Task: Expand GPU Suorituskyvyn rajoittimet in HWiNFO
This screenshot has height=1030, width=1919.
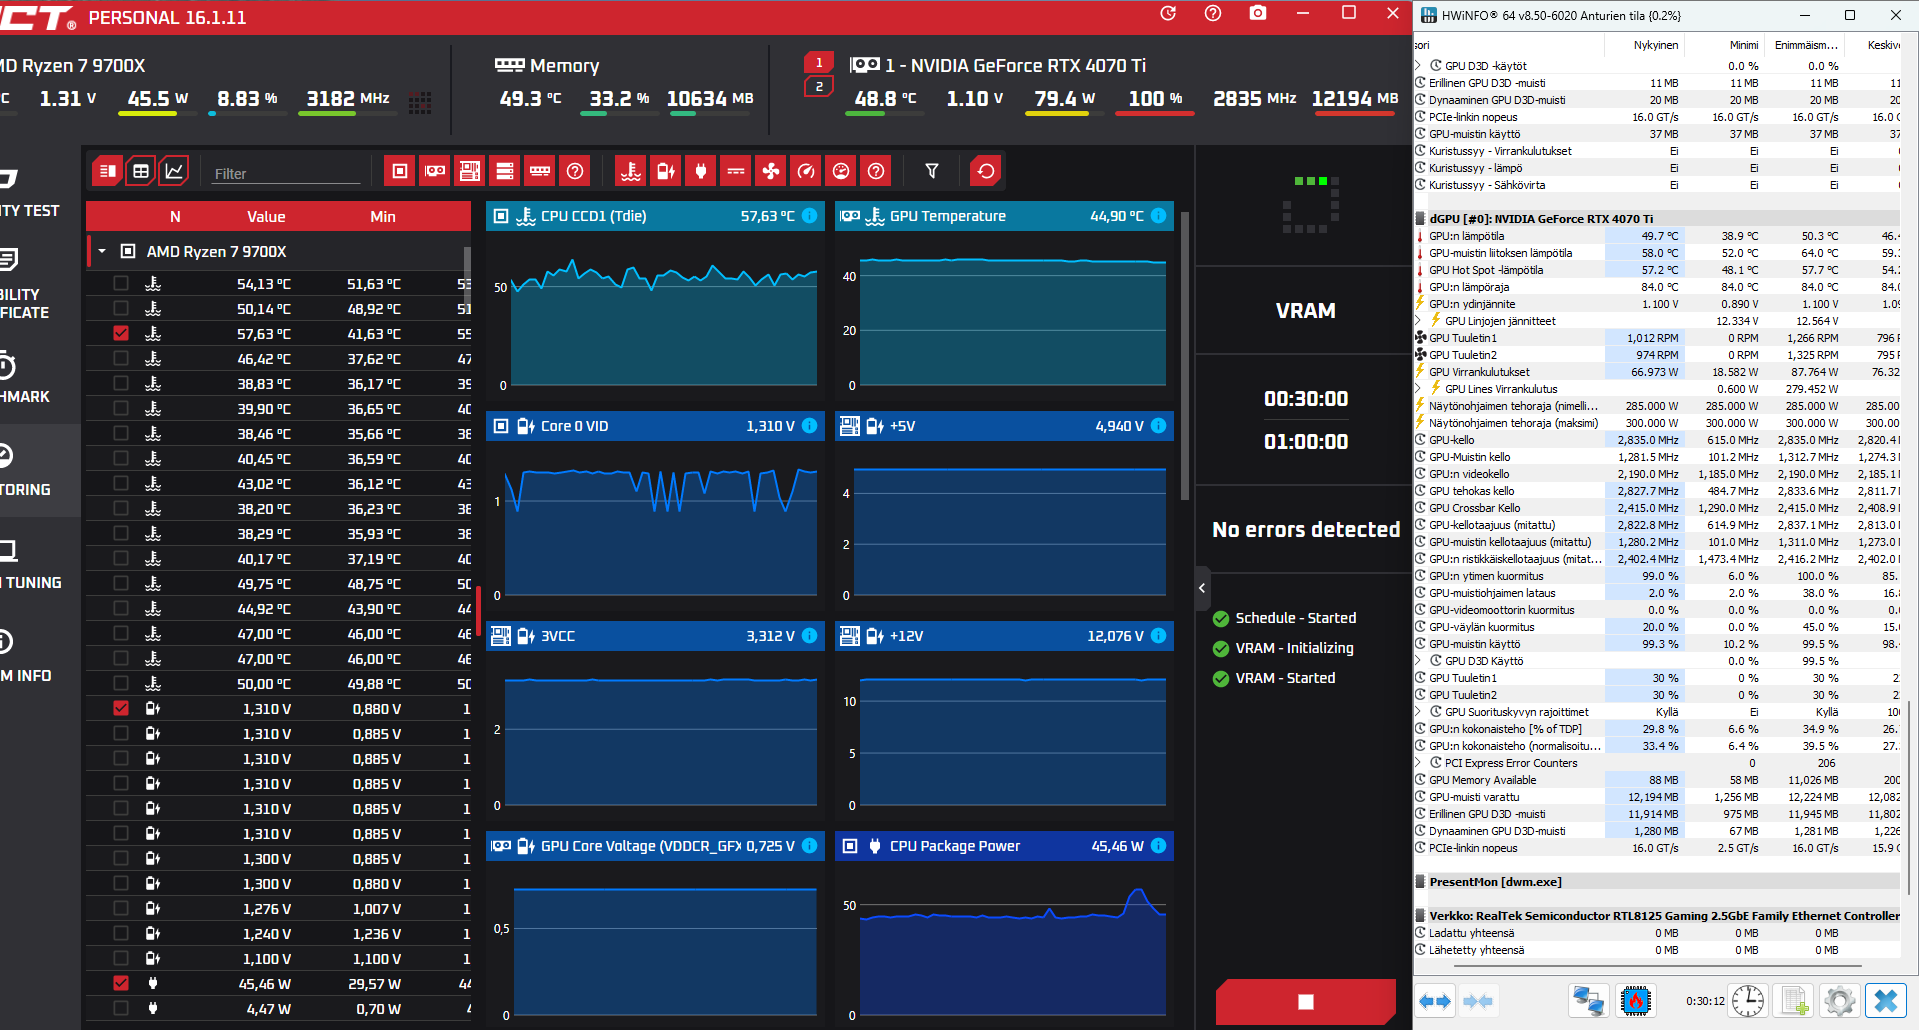Action: [1419, 712]
